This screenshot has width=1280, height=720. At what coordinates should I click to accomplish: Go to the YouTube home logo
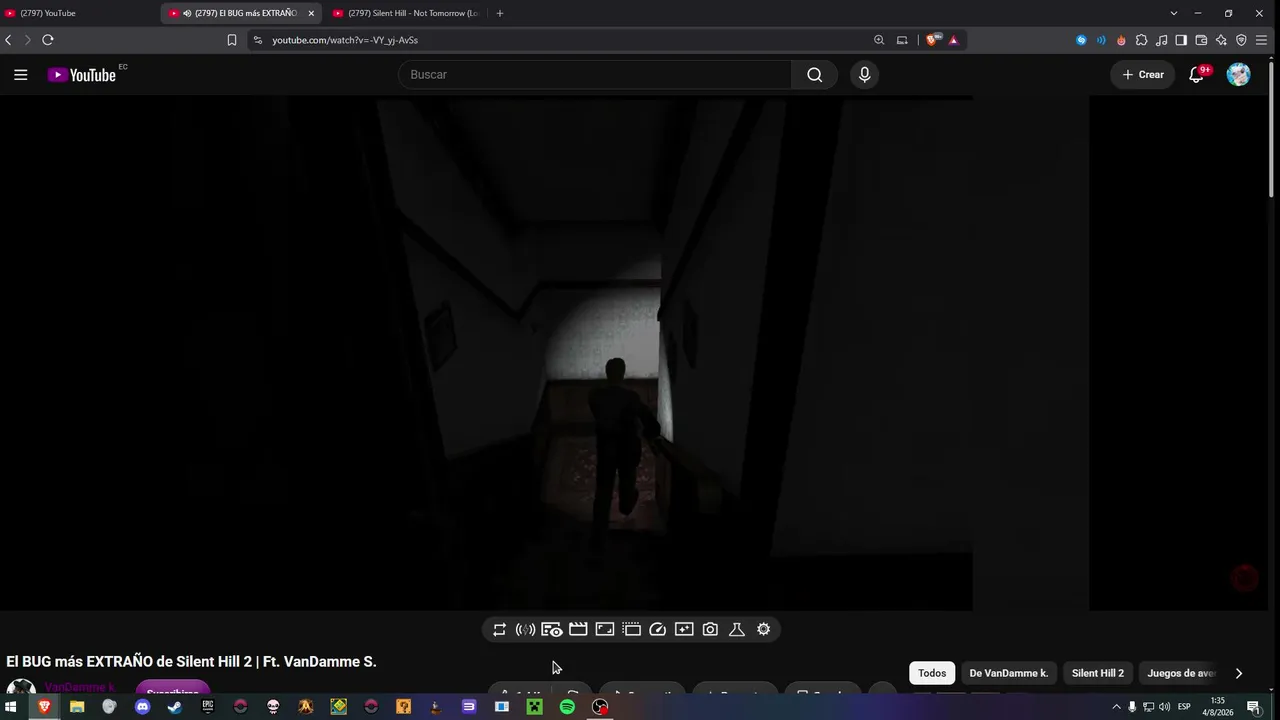pos(82,75)
